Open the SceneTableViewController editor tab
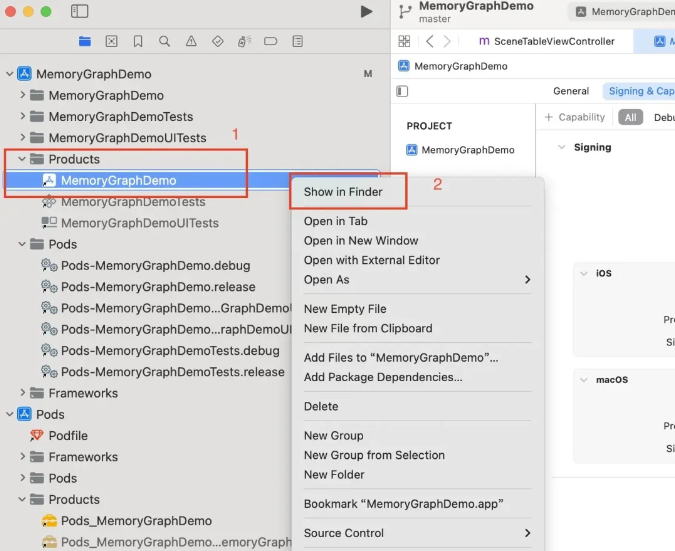The width and height of the screenshot is (675, 551). [x=547, y=41]
